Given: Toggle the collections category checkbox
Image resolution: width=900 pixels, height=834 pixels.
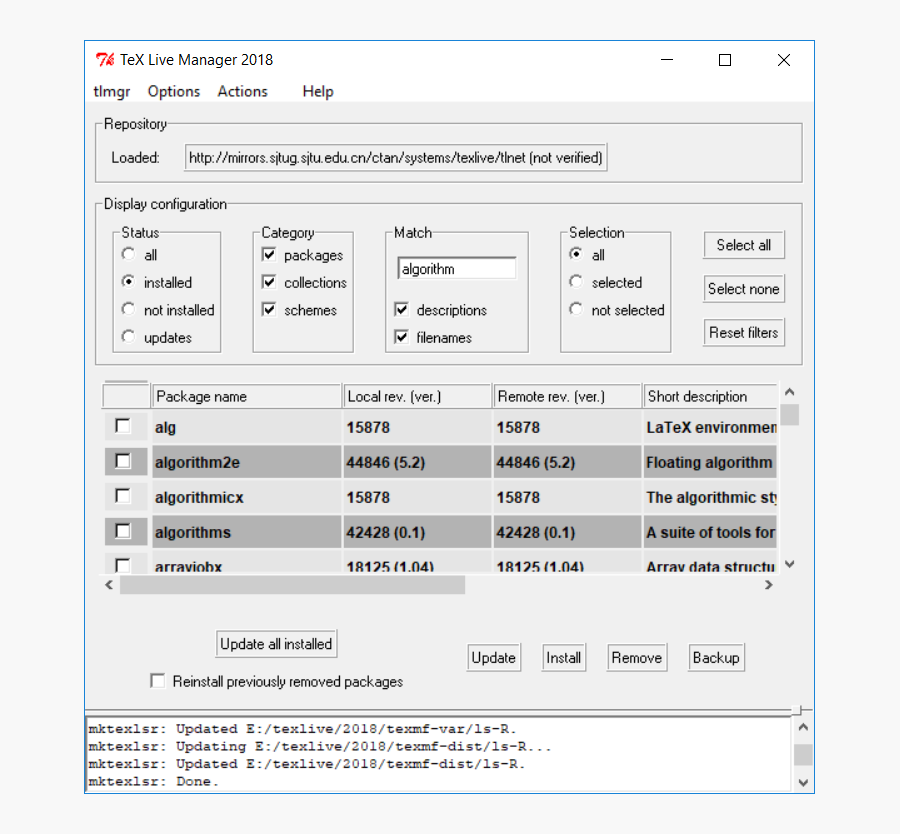Looking at the screenshot, I should click(269, 282).
